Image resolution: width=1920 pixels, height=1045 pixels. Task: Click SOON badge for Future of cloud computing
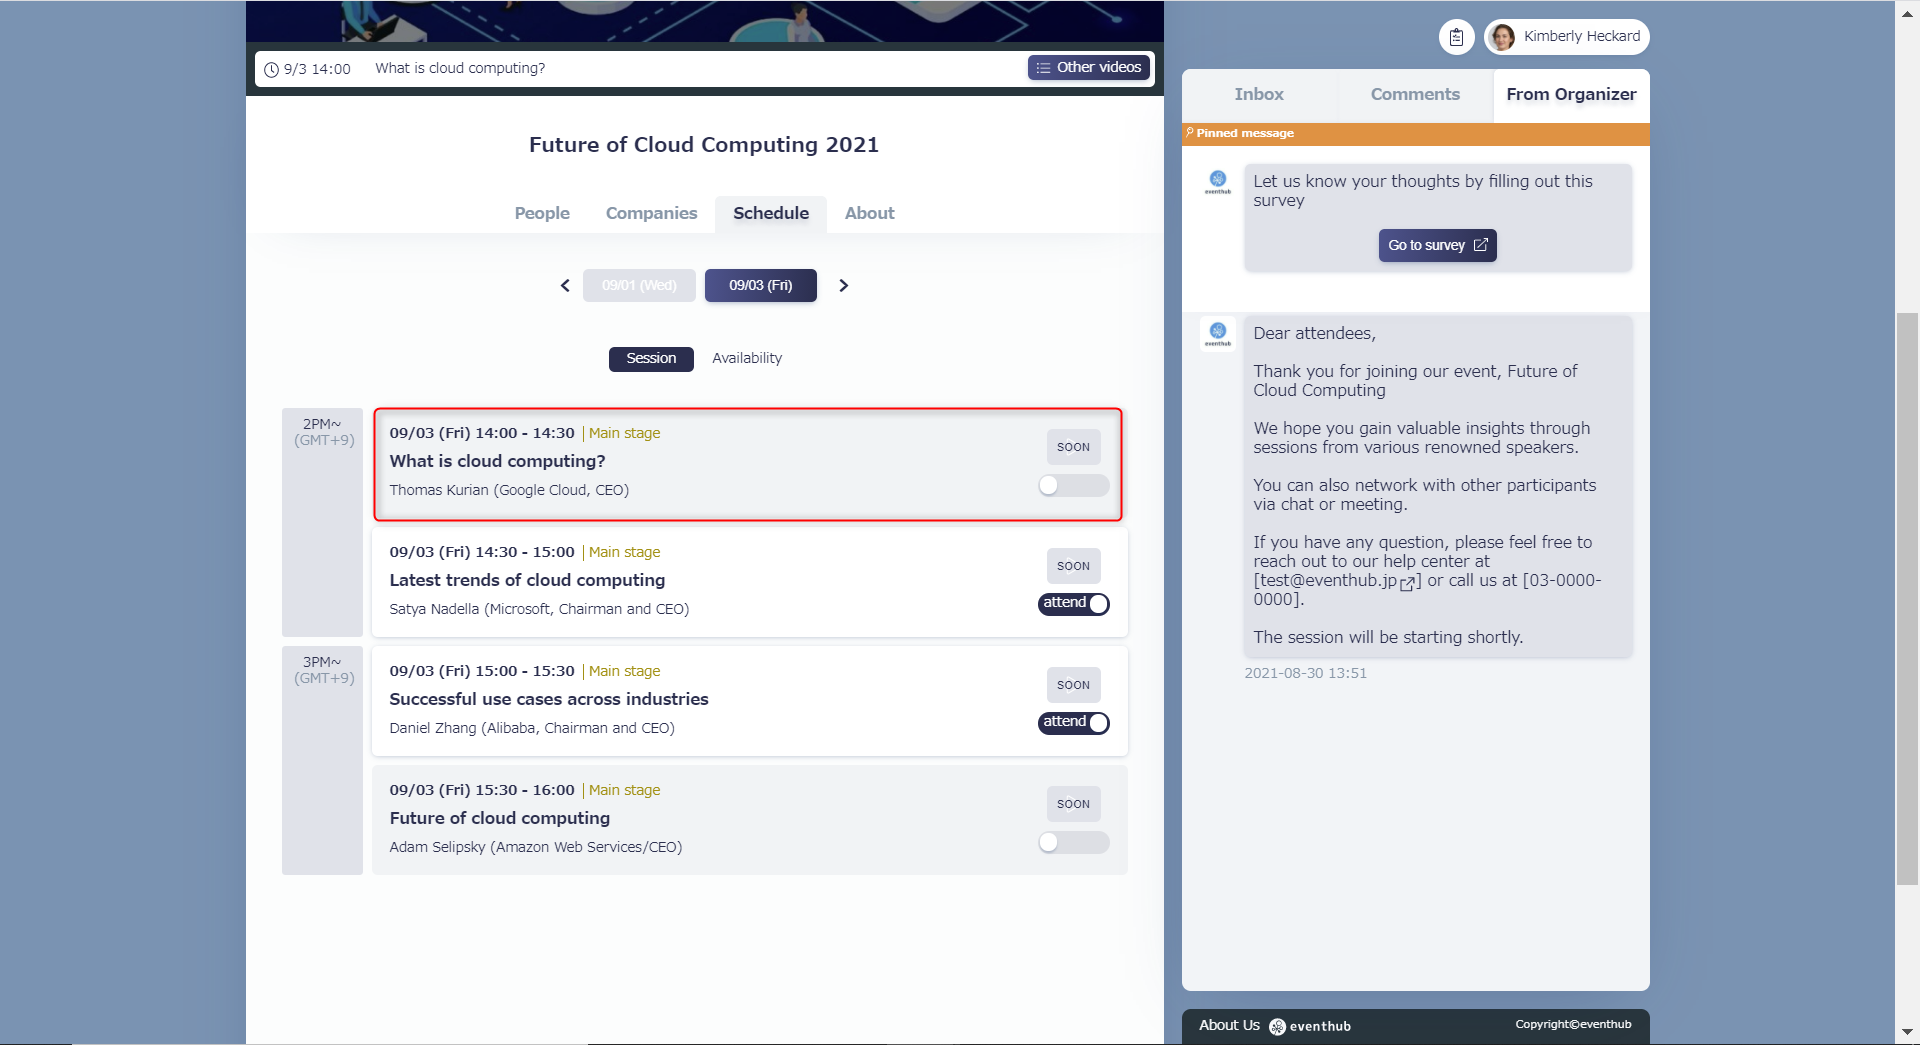click(1073, 804)
